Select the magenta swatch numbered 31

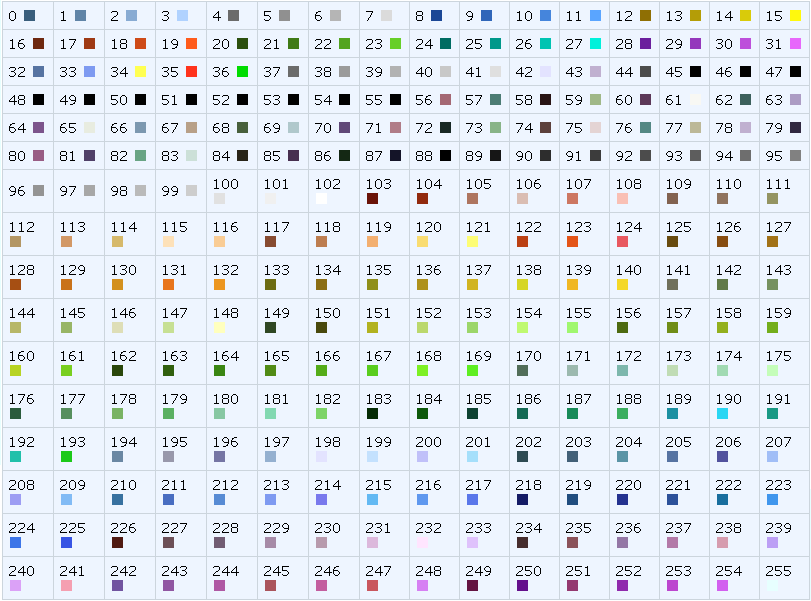pyautogui.click(x=796, y=44)
